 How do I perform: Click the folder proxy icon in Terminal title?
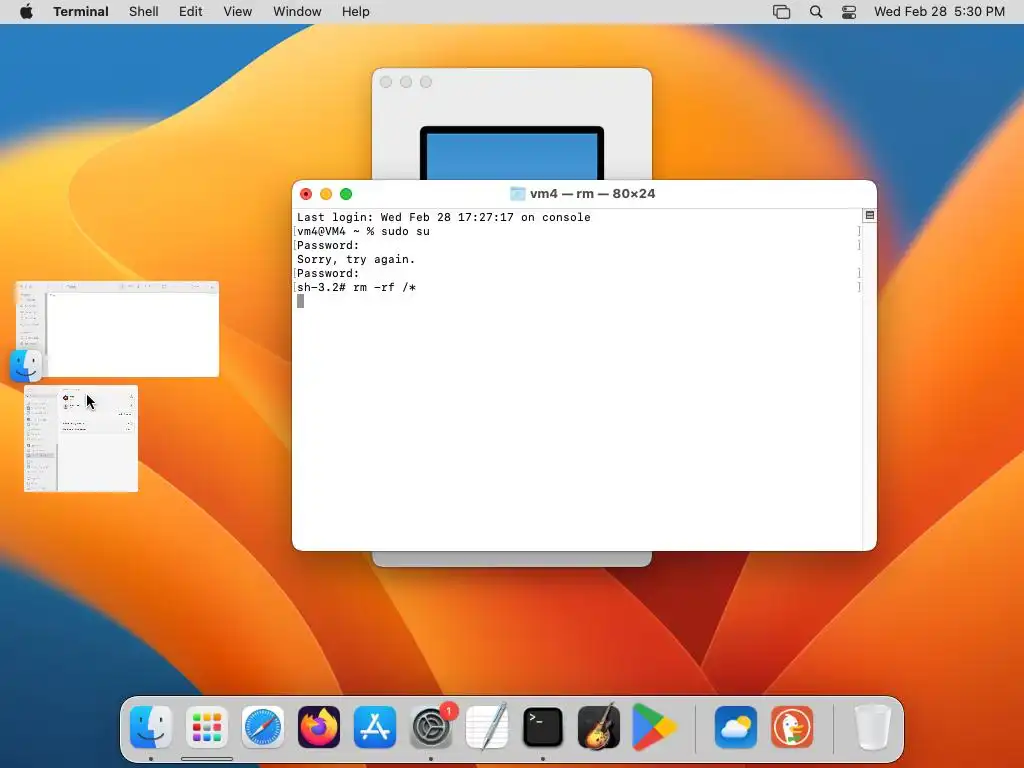pos(517,194)
